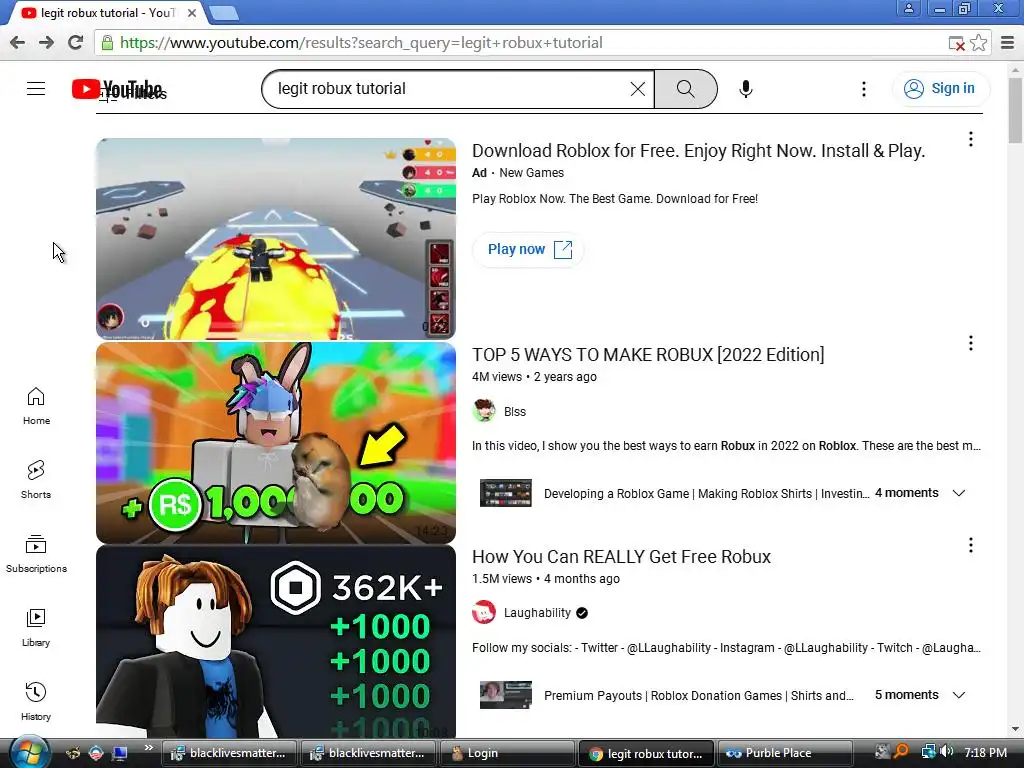The image size is (1024, 768).
Task: Open the Chrome hamburger menu
Action: pyautogui.click(x=1008, y=43)
